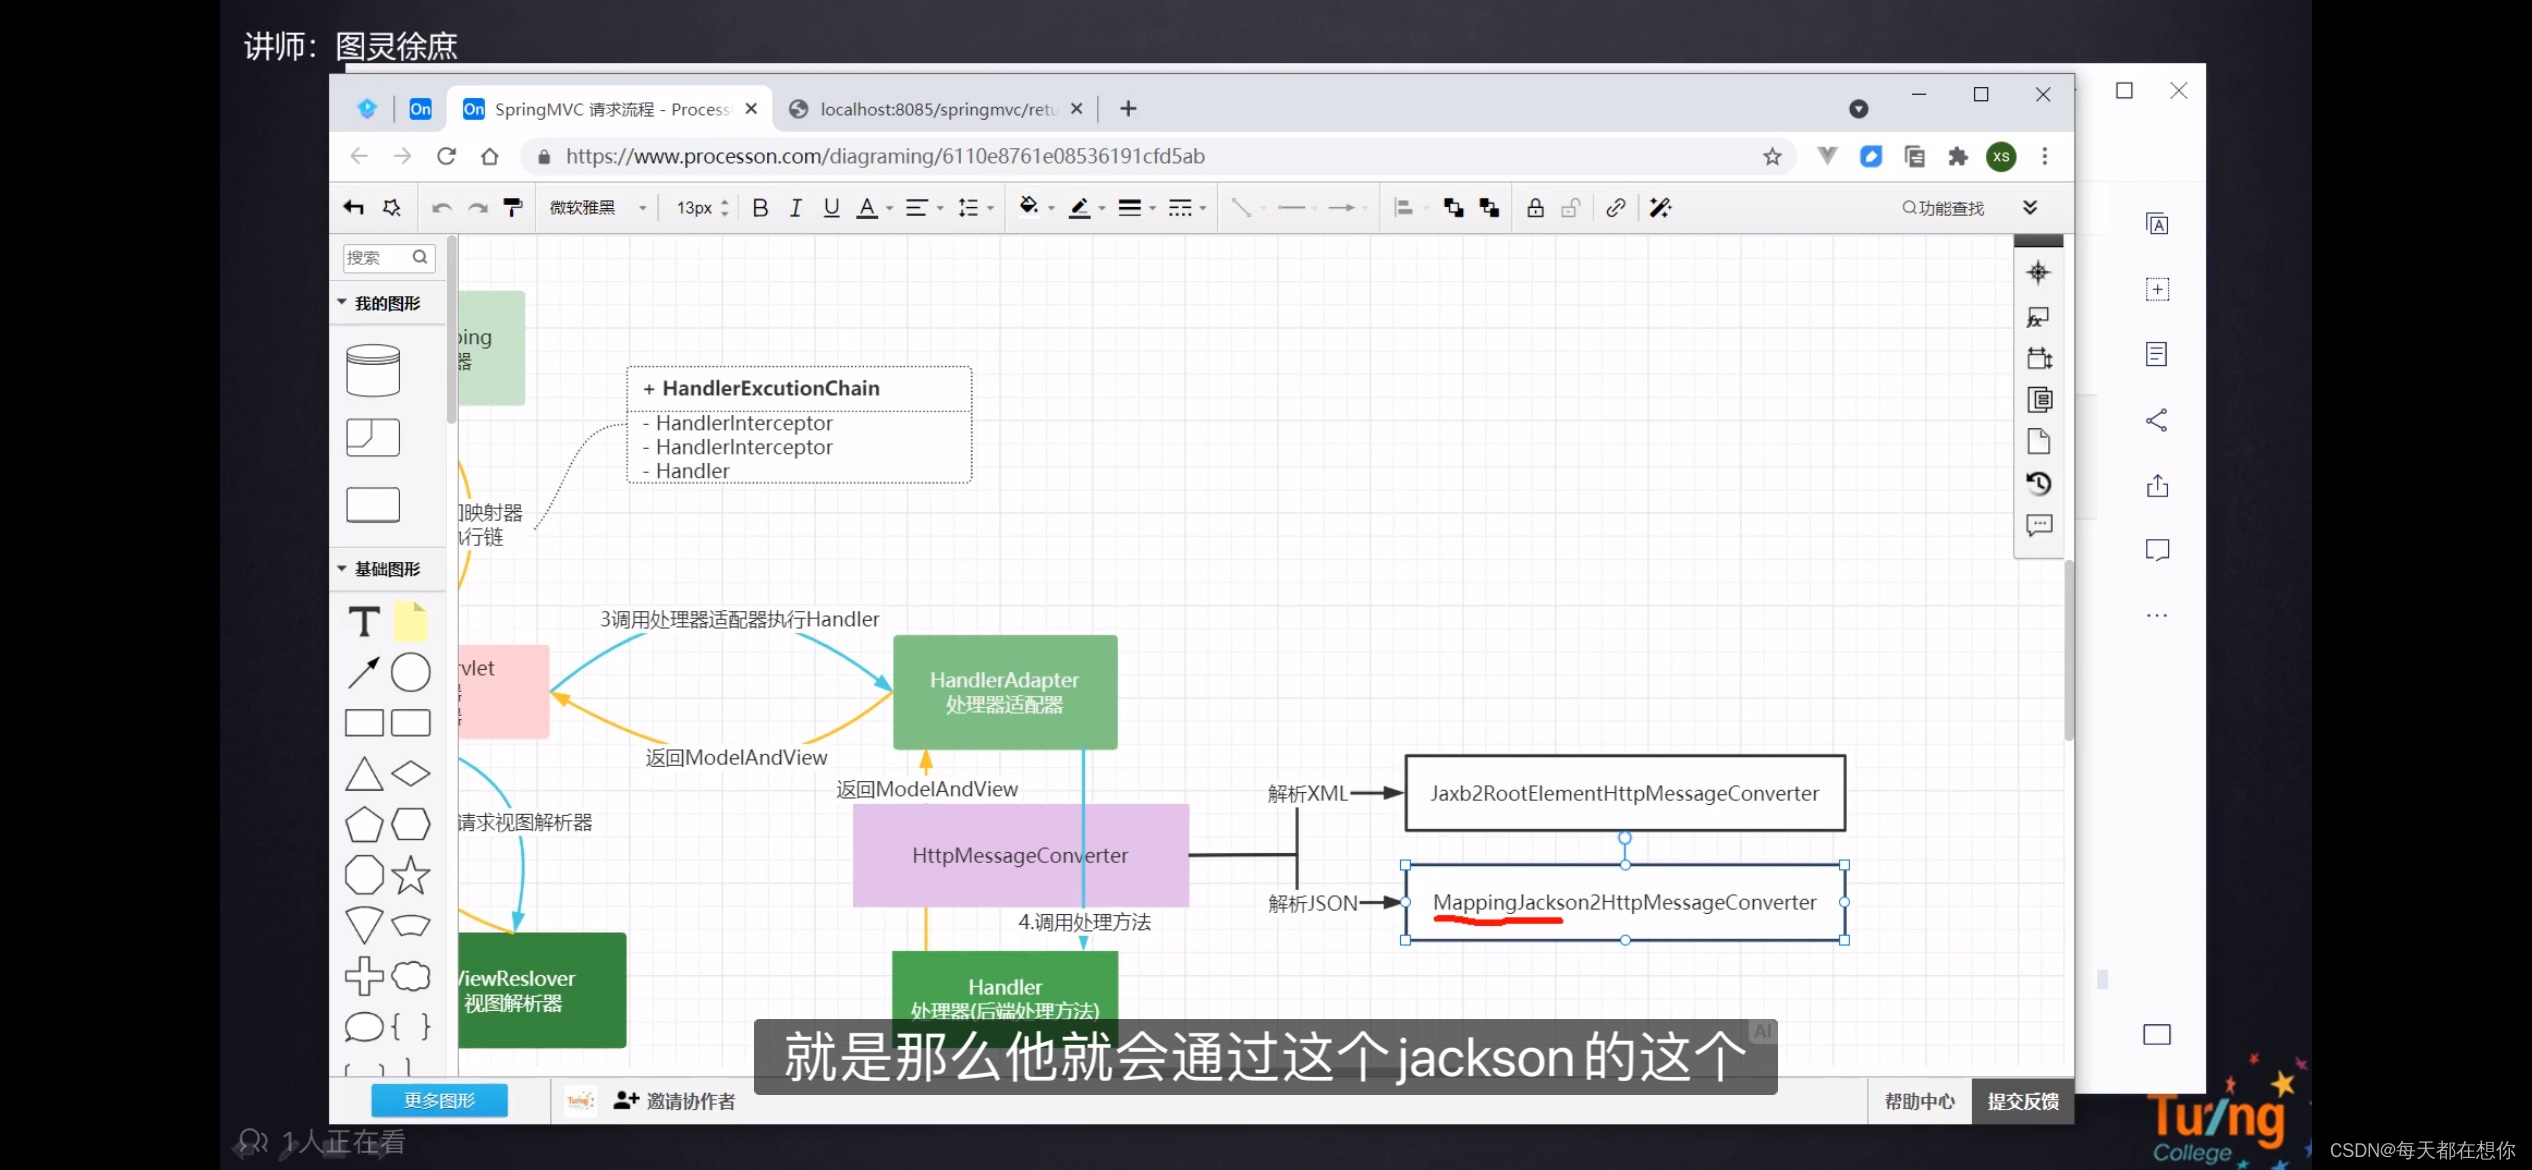Click the undo button

click(x=441, y=208)
